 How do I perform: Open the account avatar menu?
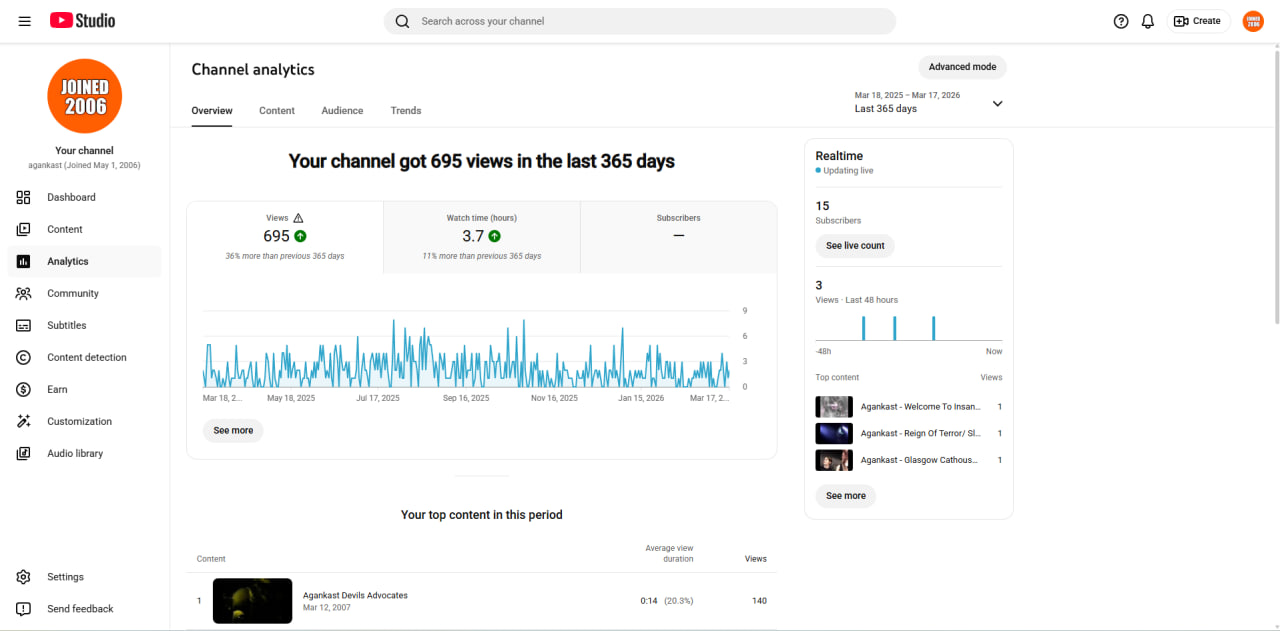pos(1253,21)
